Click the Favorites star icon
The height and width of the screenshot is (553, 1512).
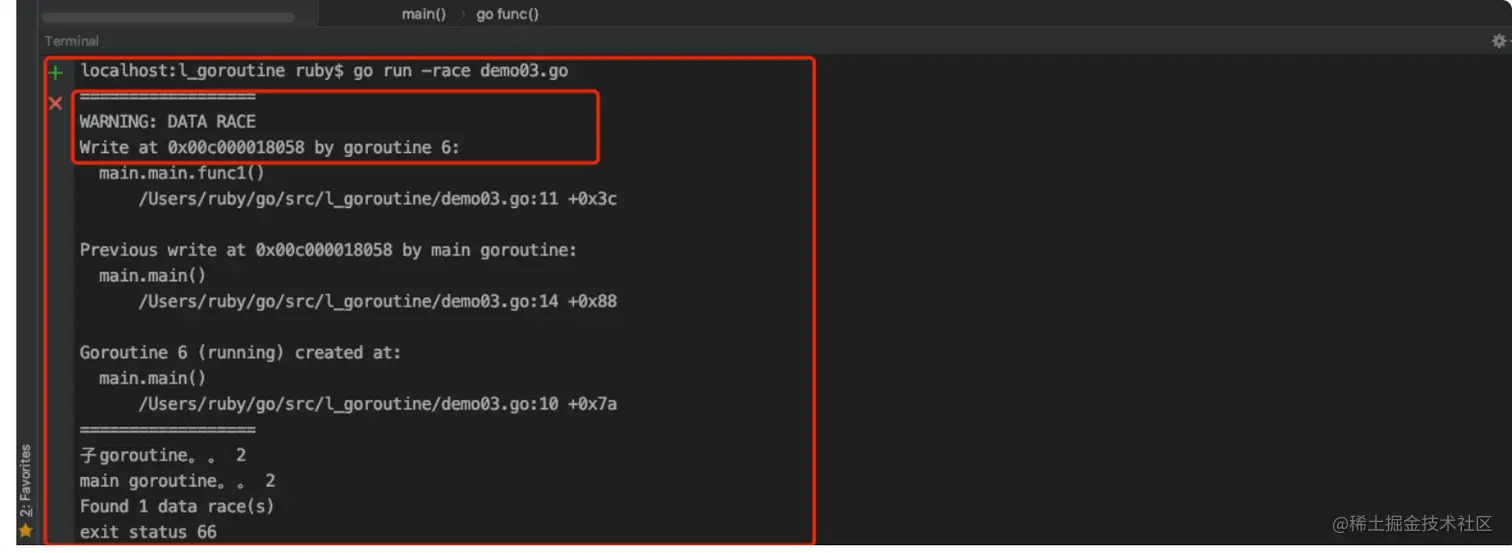[26, 531]
